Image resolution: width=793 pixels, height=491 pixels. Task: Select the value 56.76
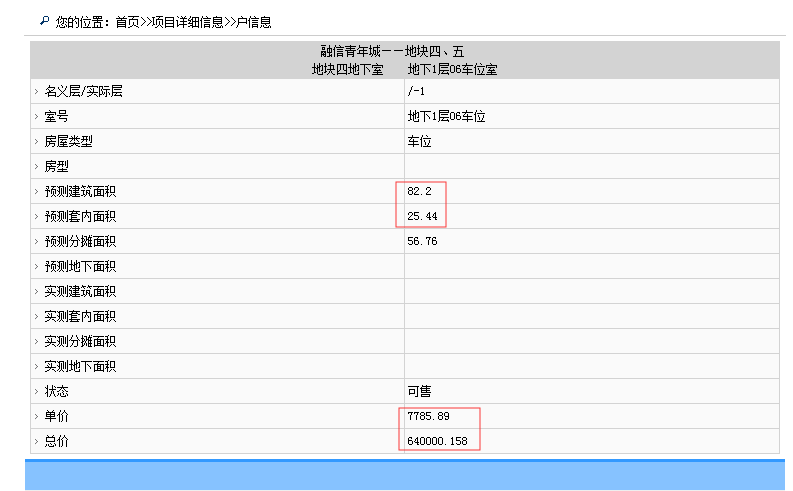pyautogui.click(x=422, y=241)
